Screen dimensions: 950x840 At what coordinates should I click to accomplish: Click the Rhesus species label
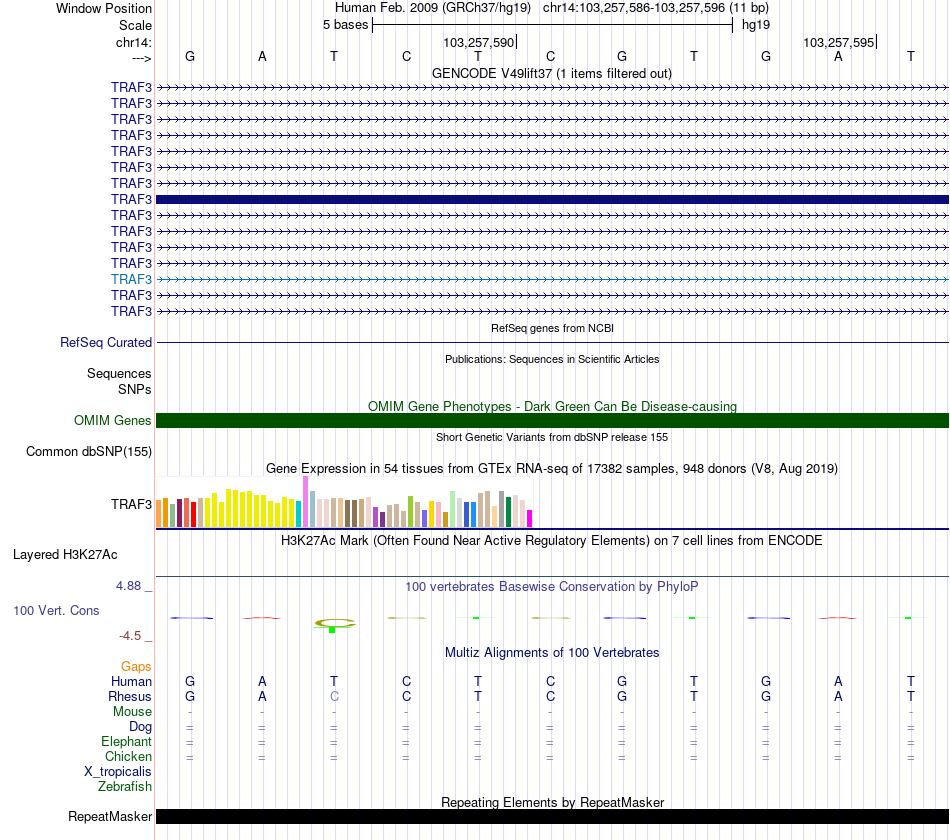click(x=130, y=697)
